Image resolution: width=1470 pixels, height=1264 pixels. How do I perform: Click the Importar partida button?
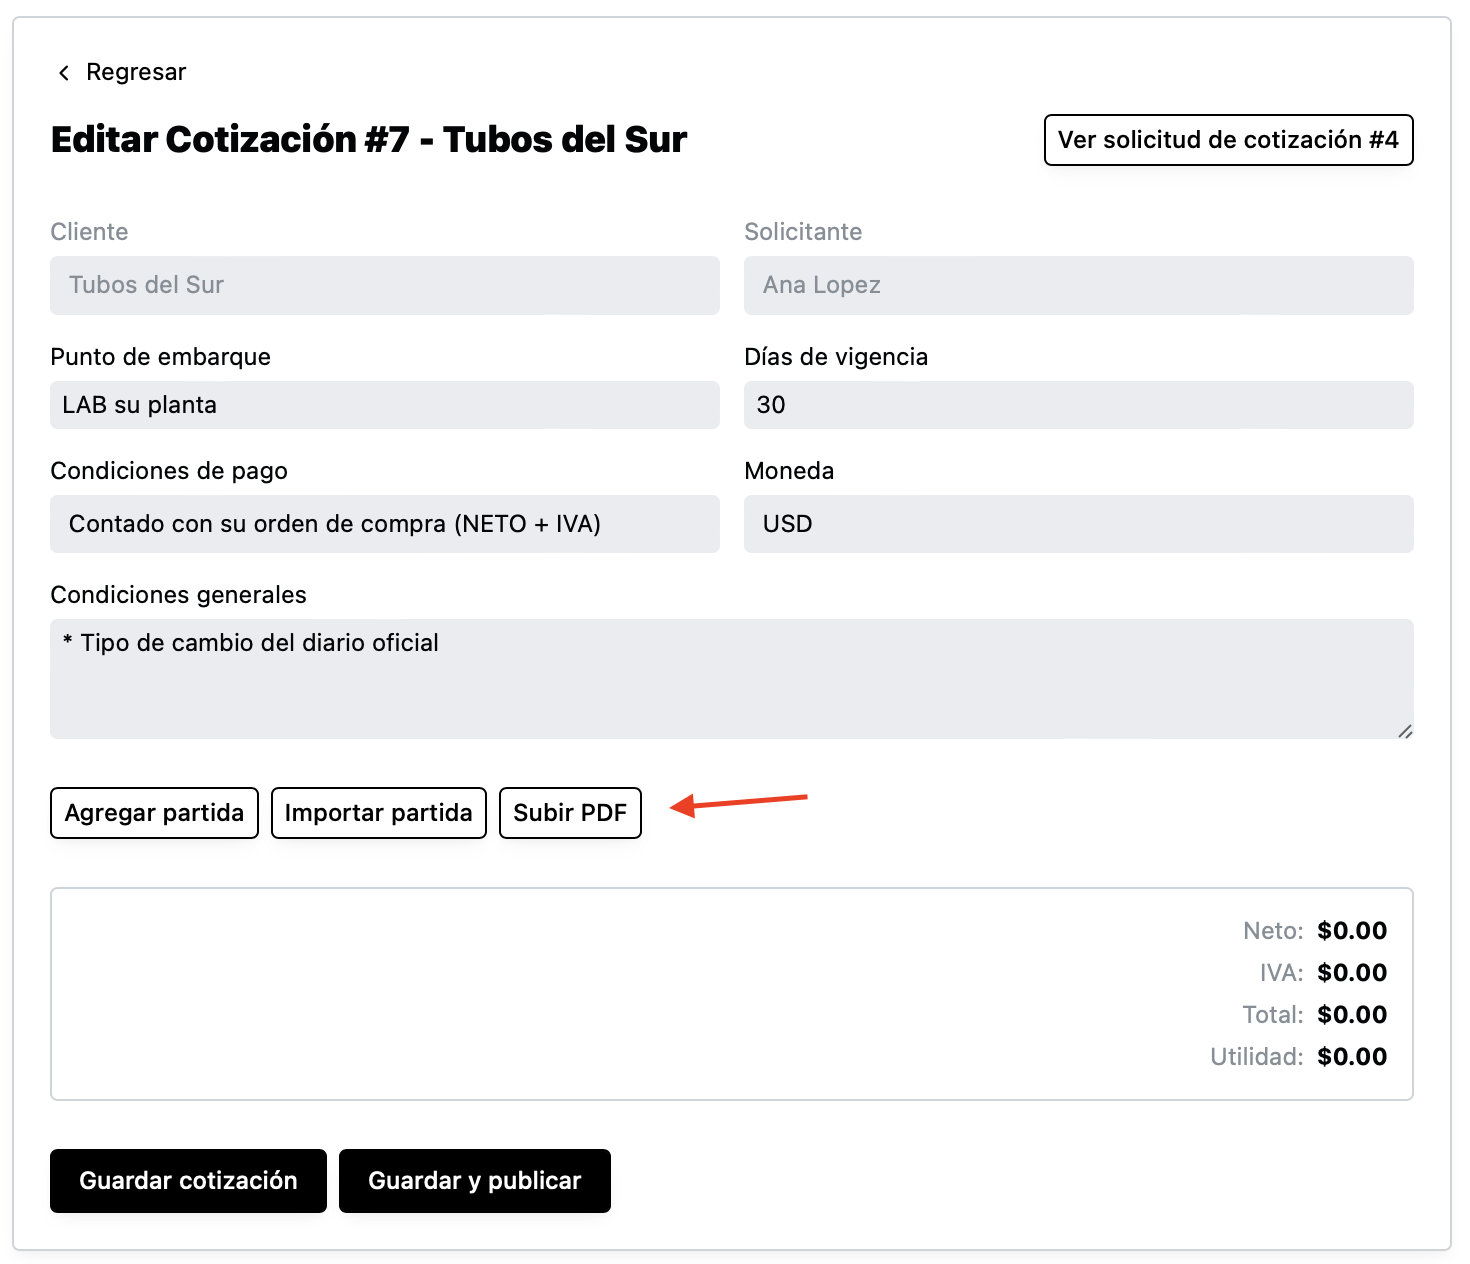tap(378, 813)
